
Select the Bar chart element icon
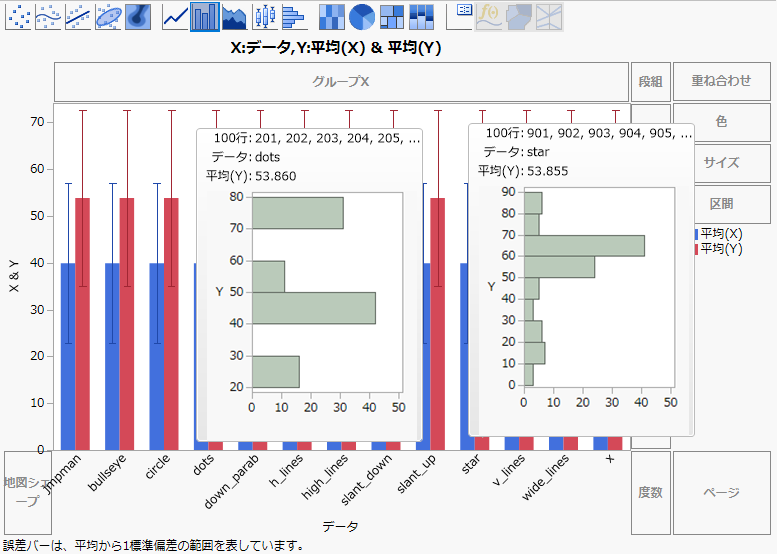205,16
